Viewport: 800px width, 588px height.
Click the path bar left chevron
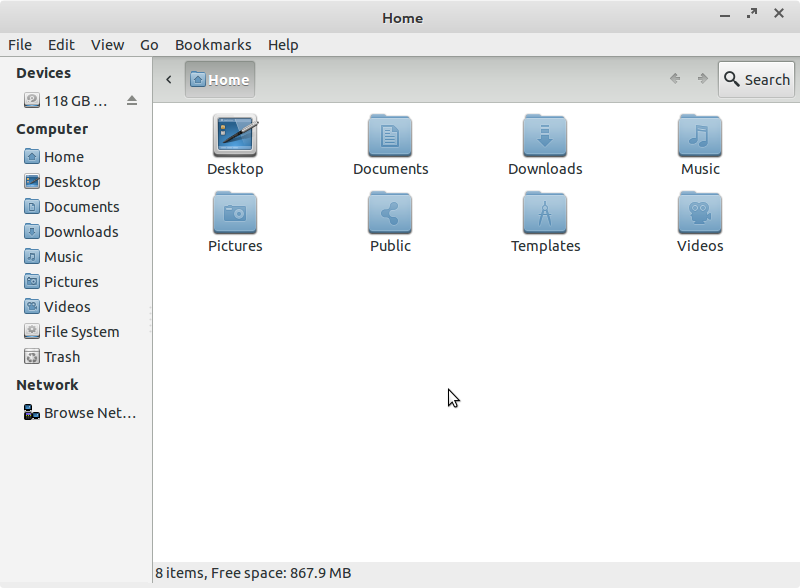pyautogui.click(x=168, y=79)
